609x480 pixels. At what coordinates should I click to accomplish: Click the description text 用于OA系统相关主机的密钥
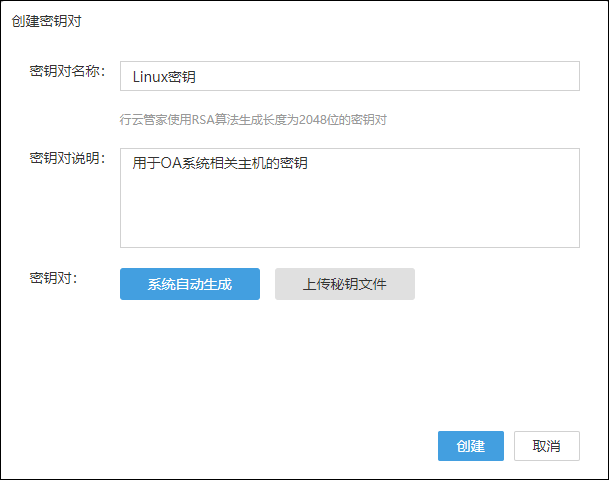[220, 163]
